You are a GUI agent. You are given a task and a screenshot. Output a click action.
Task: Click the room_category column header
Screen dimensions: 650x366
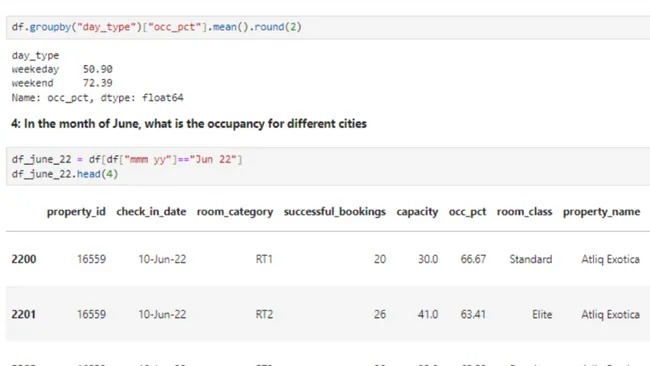(235, 212)
